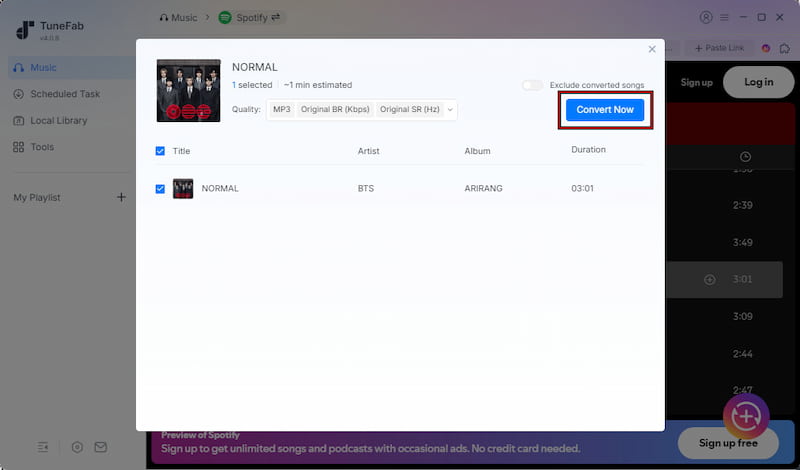Open the mail feedback icon

pyautogui.click(x=101, y=447)
